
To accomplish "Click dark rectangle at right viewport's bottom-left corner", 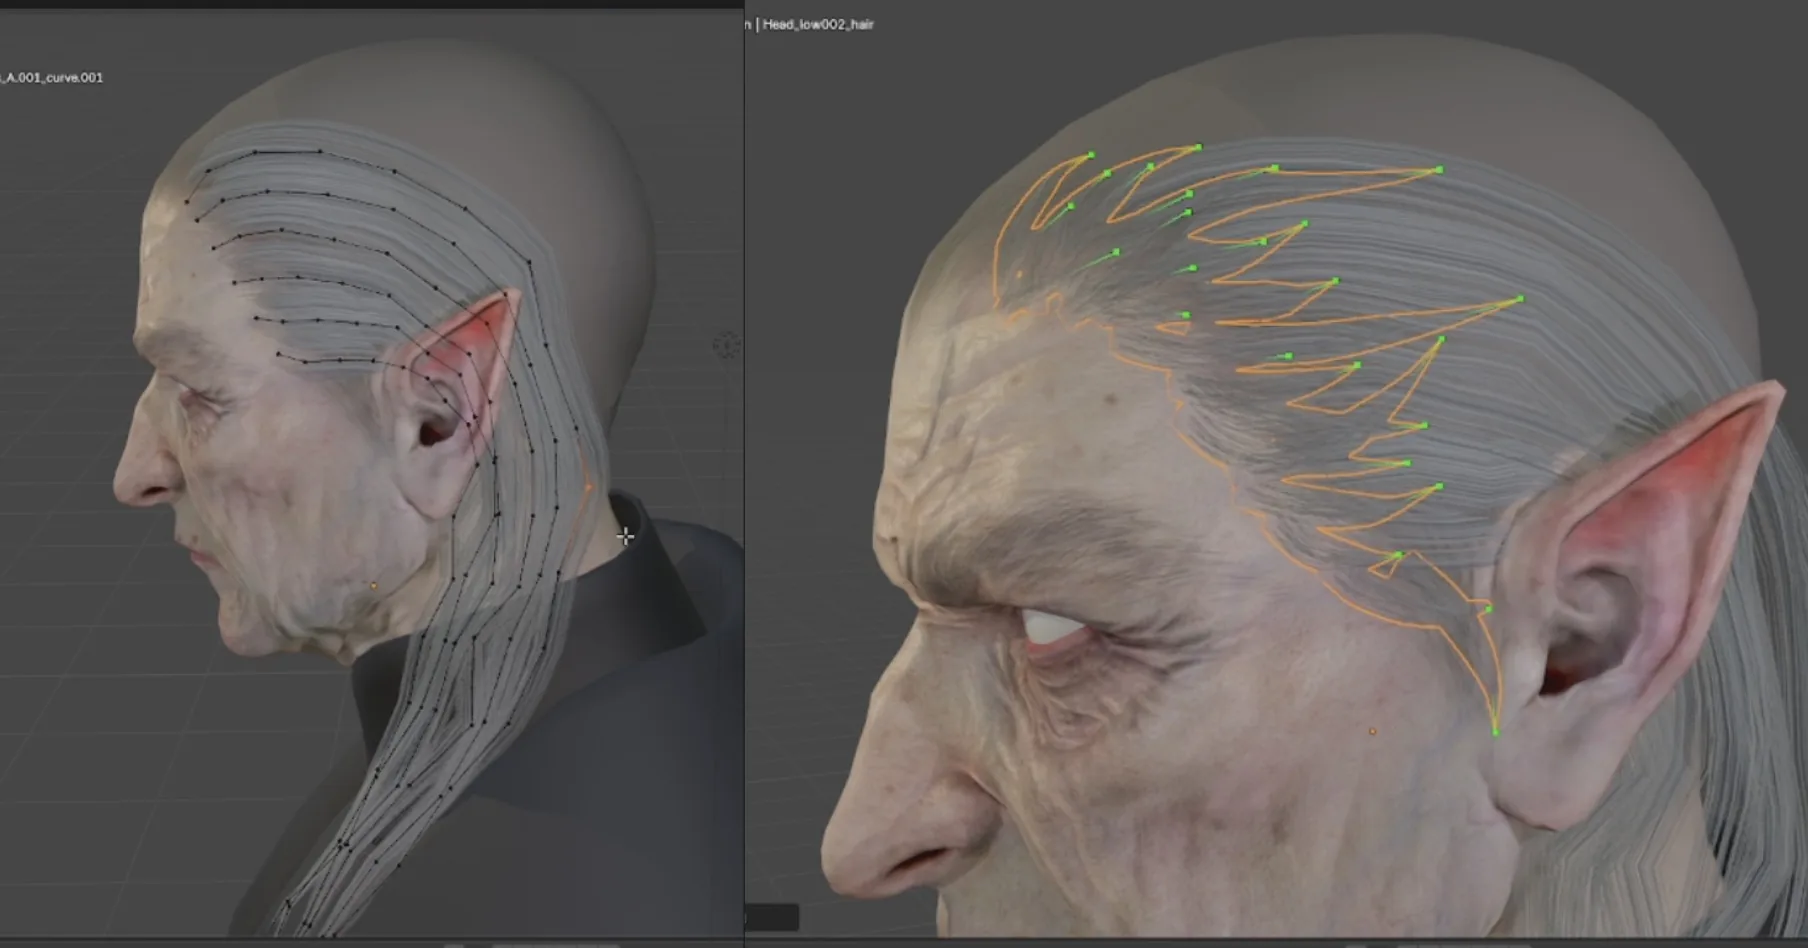I will [x=773, y=917].
